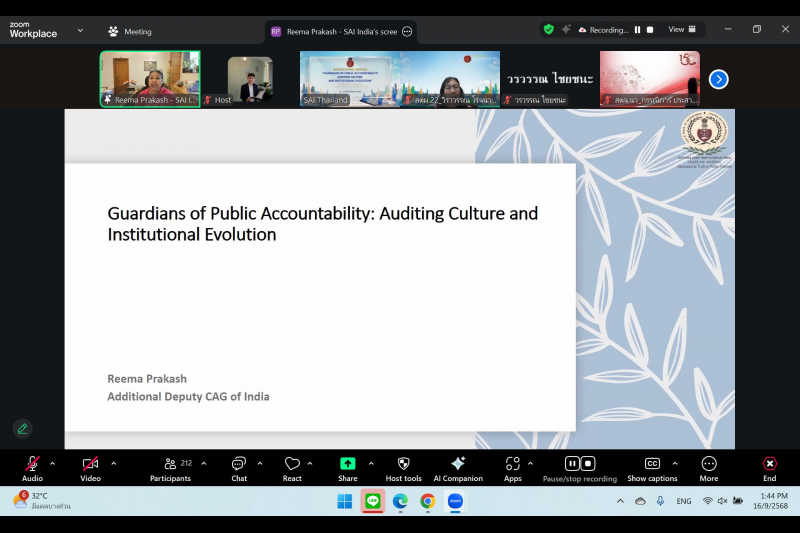Click the annotation pencil icon
This screenshot has width=800, height=533.
pos(22,428)
